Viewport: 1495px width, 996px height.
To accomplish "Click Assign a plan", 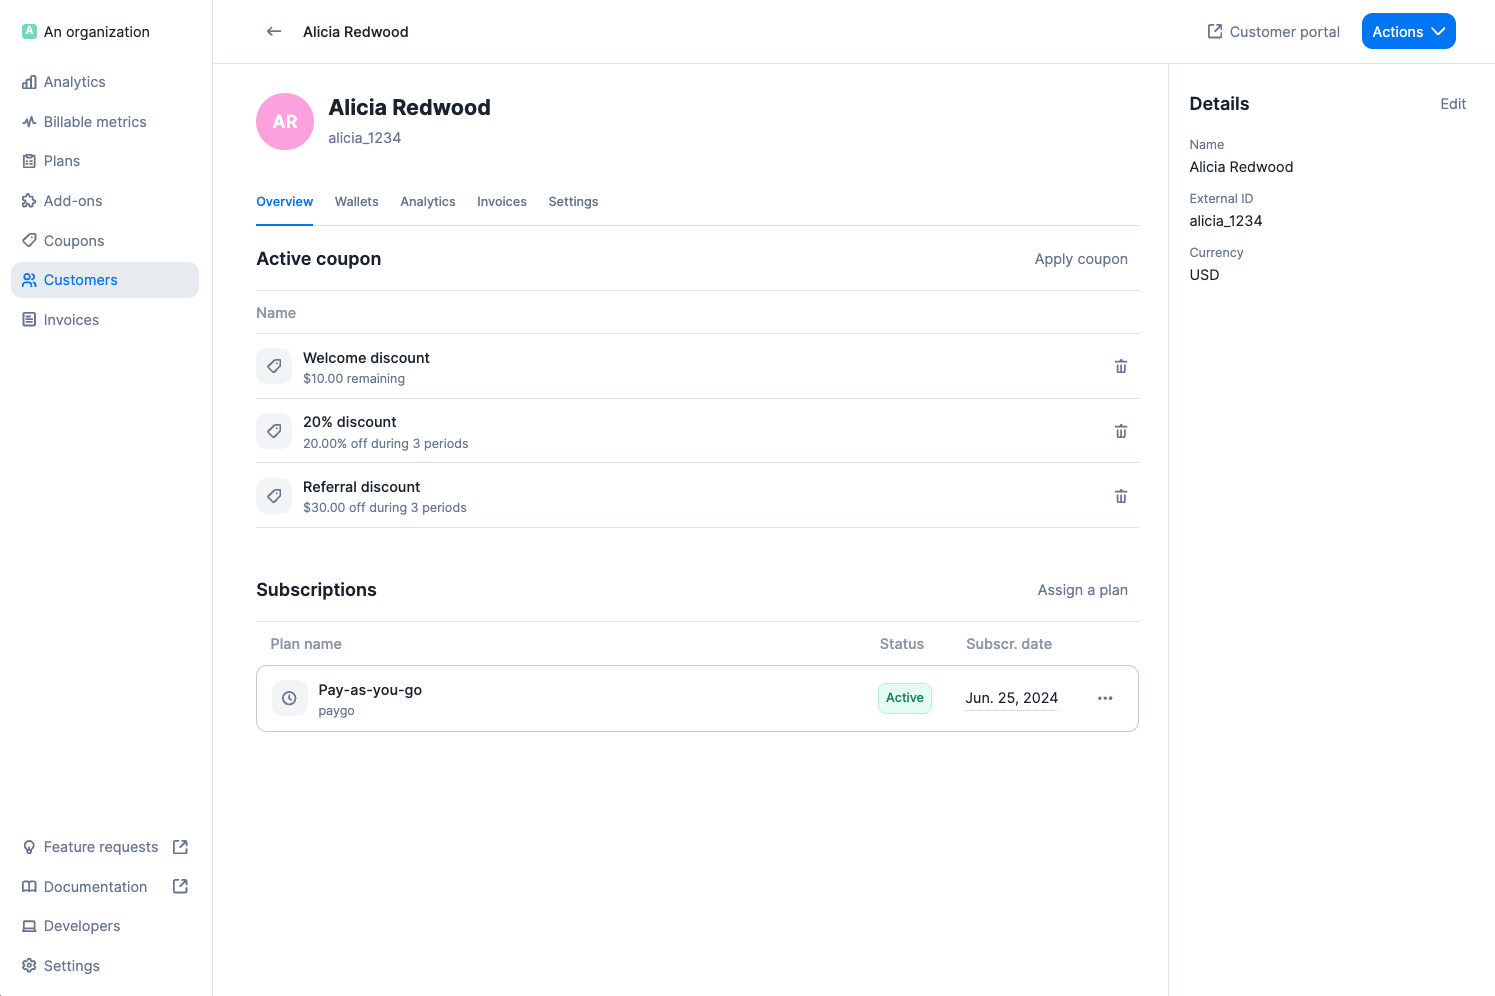I will 1083,590.
